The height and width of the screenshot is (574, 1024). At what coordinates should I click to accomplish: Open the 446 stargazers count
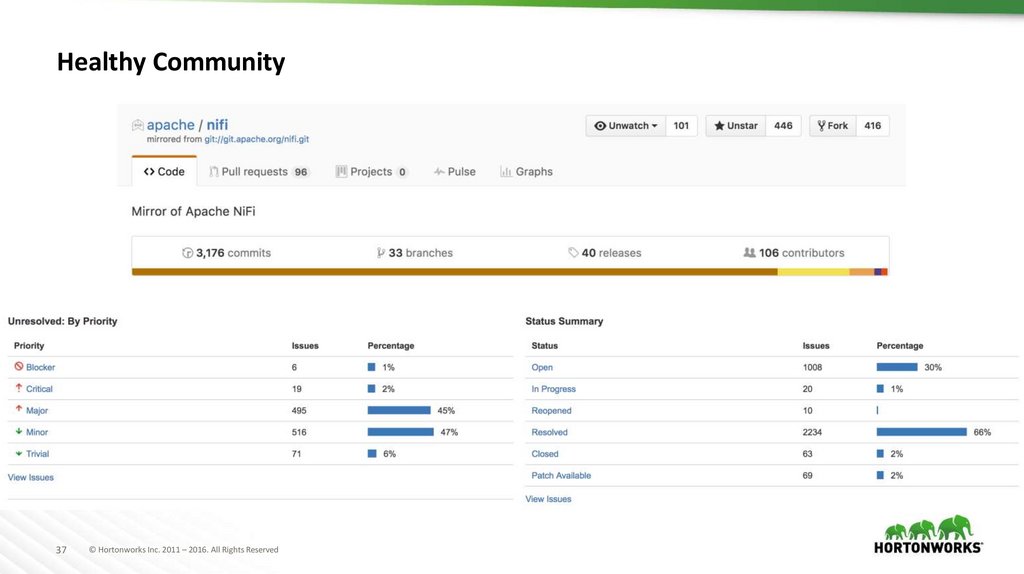(783, 126)
